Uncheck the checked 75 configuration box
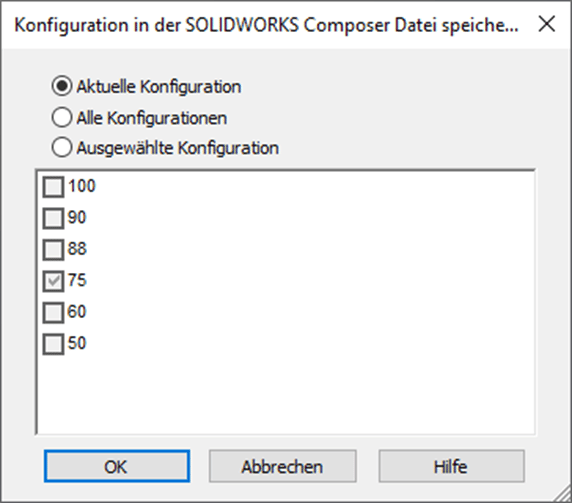 click(53, 281)
